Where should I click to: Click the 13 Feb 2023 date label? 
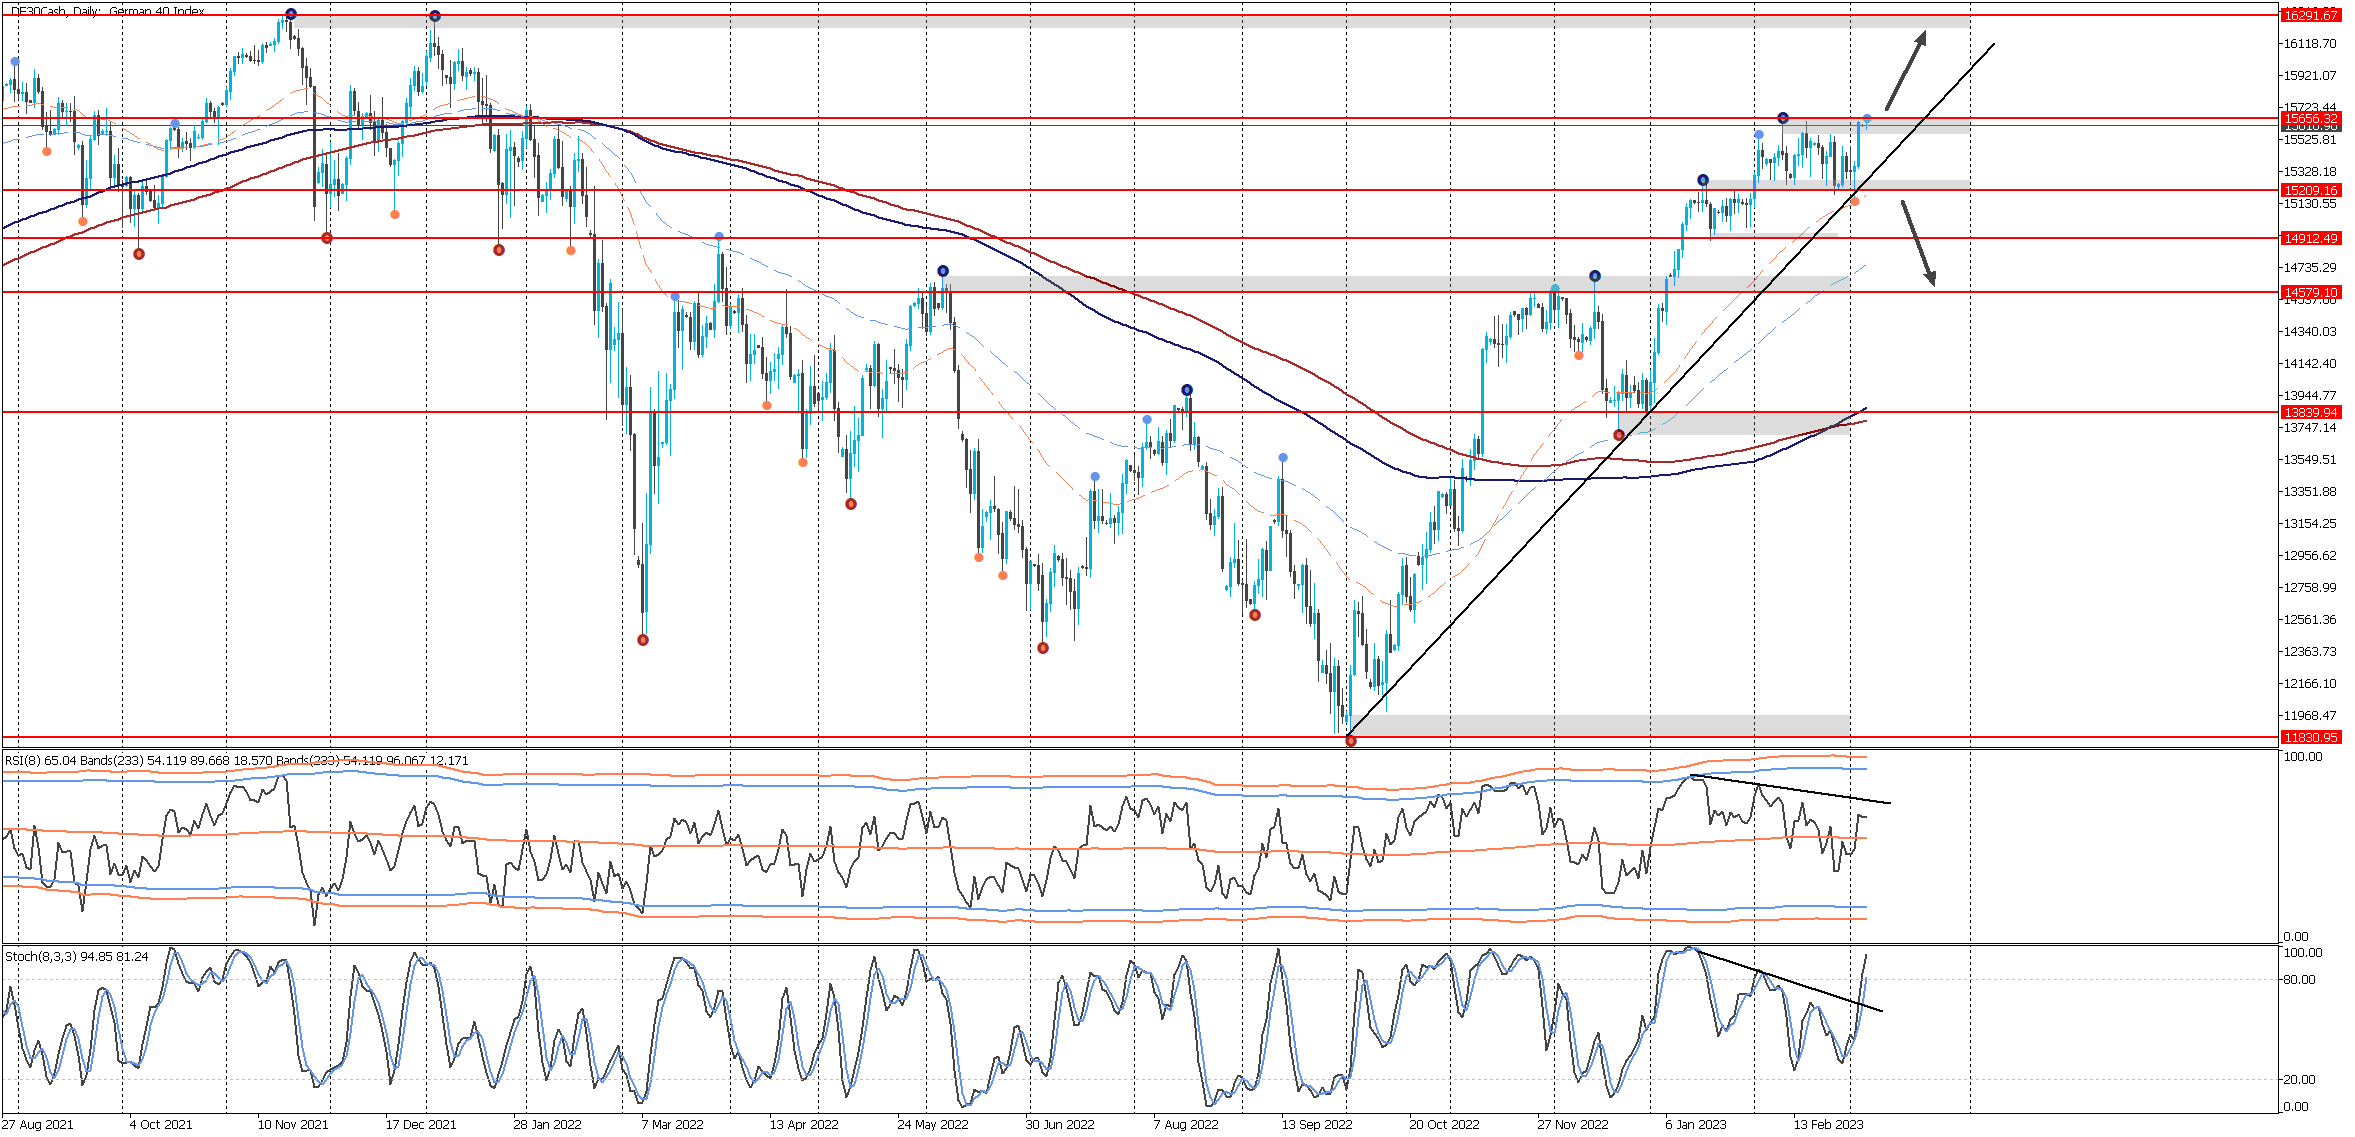1828,1124
